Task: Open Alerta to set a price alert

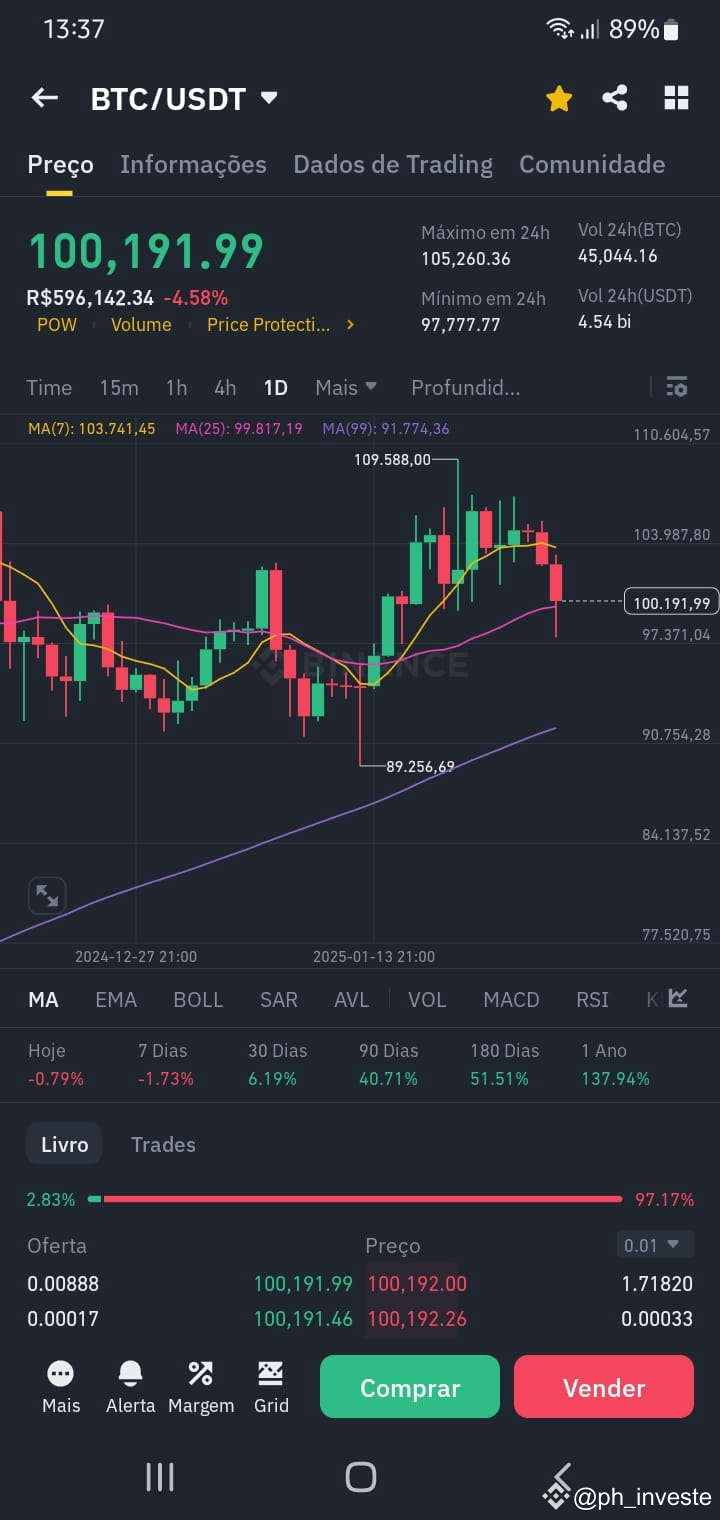Action: point(130,1387)
